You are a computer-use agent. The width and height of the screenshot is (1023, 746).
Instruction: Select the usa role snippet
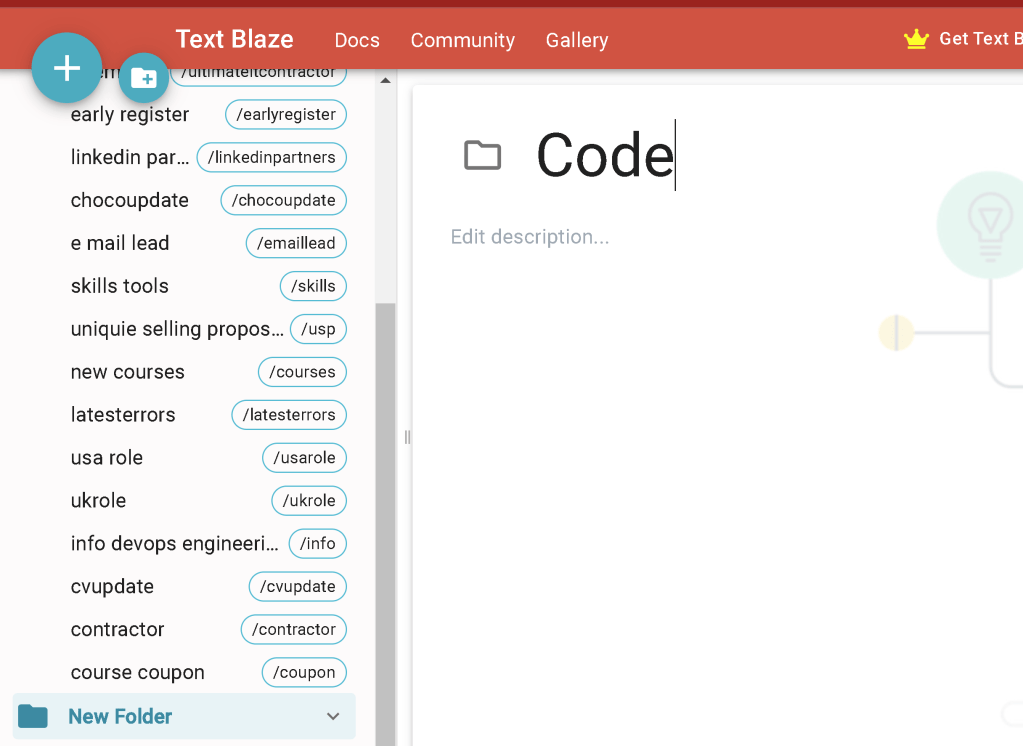pos(107,458)
